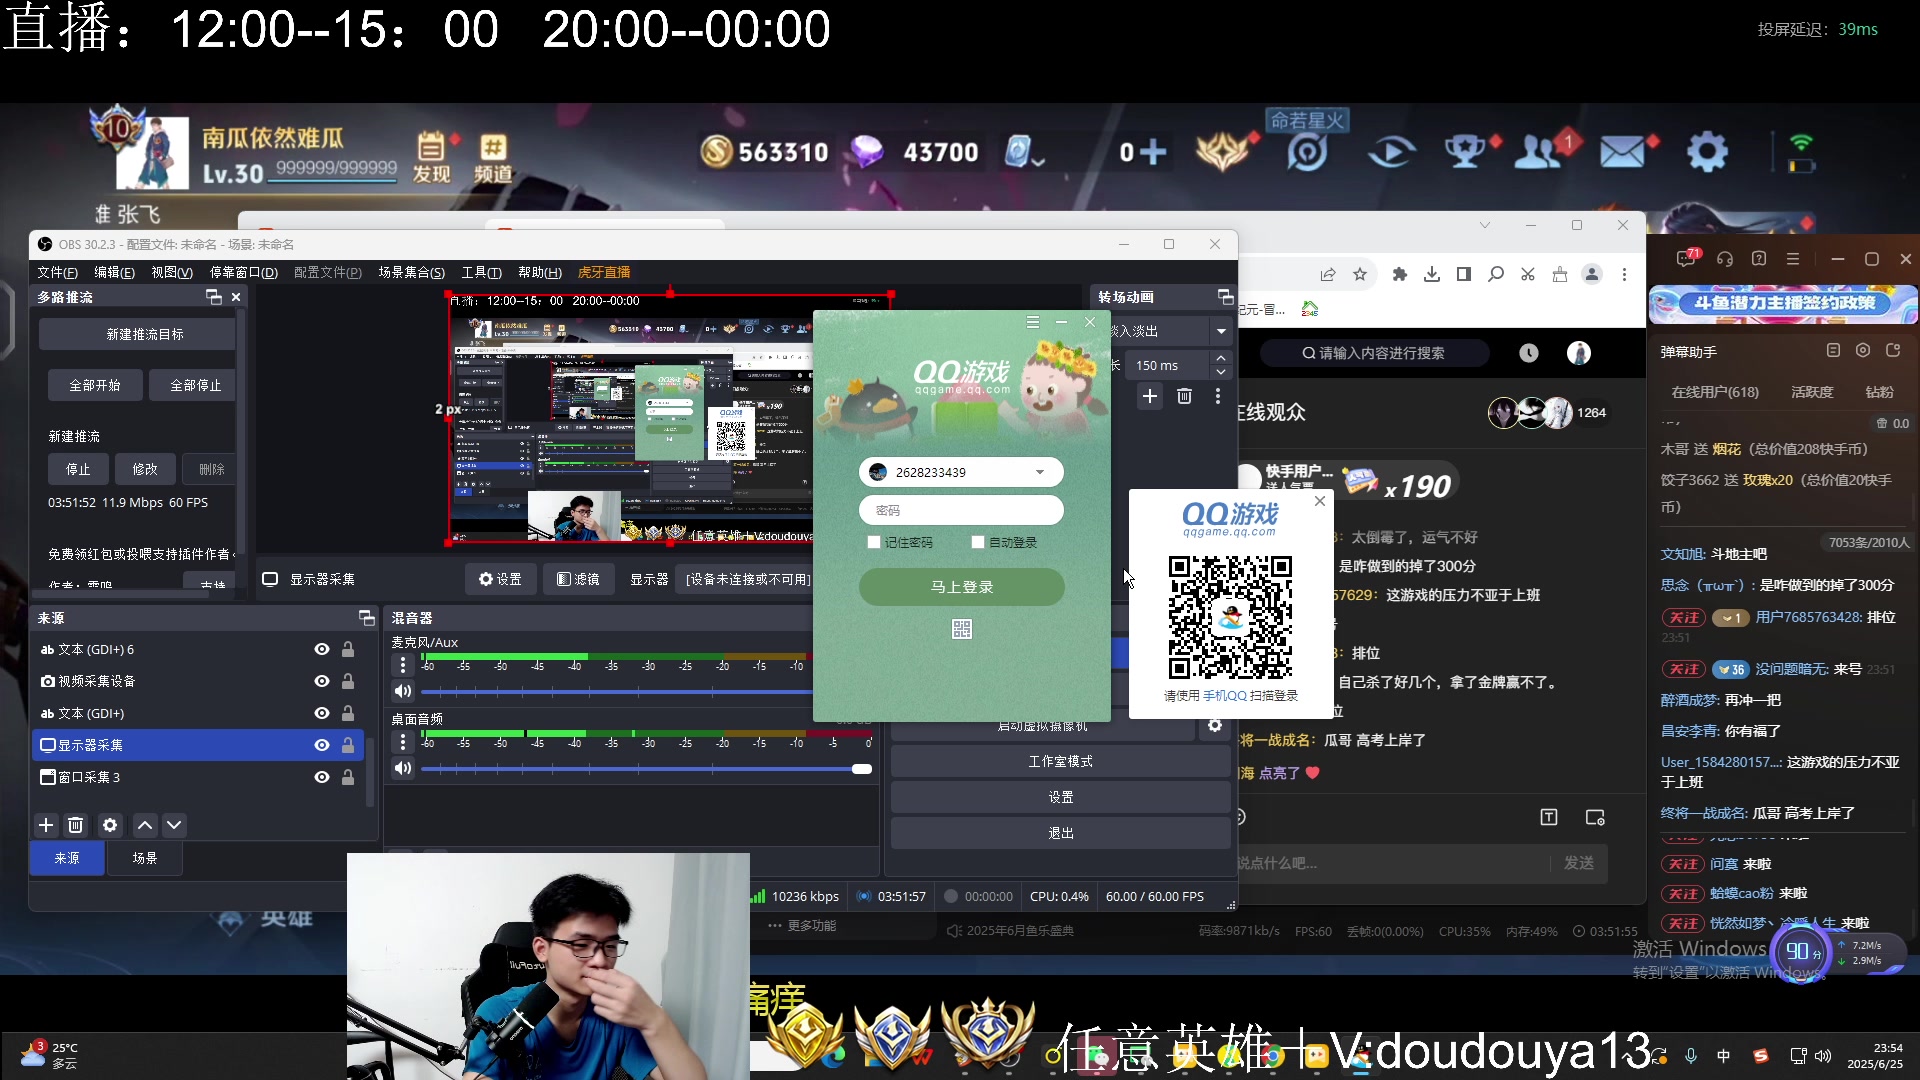This screenshot has height=1080, width=1920.
Task: Open browser downloads icon
Action: point(1432,274)
